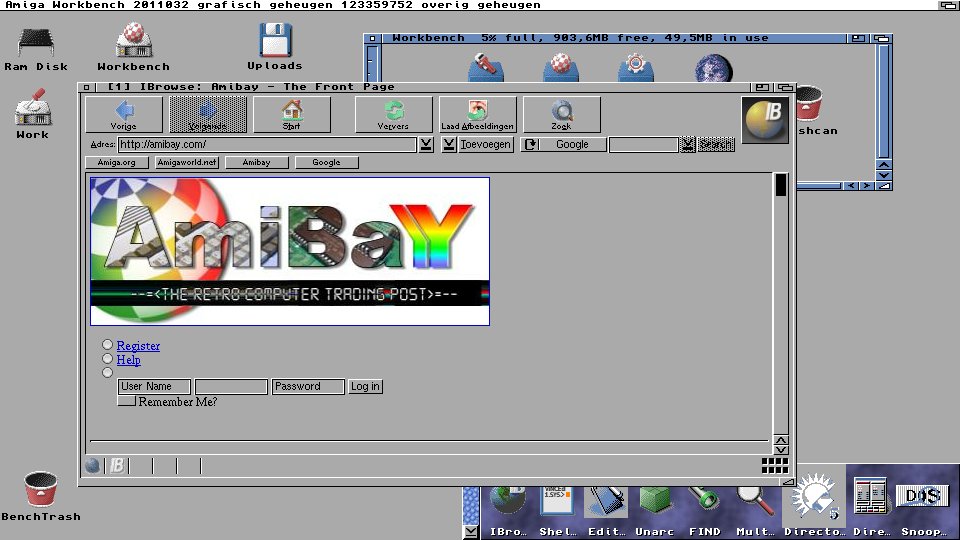The height and width of the screenshot is (540, 960).
Task: Go back with the Vorige button
Action: 124,114
